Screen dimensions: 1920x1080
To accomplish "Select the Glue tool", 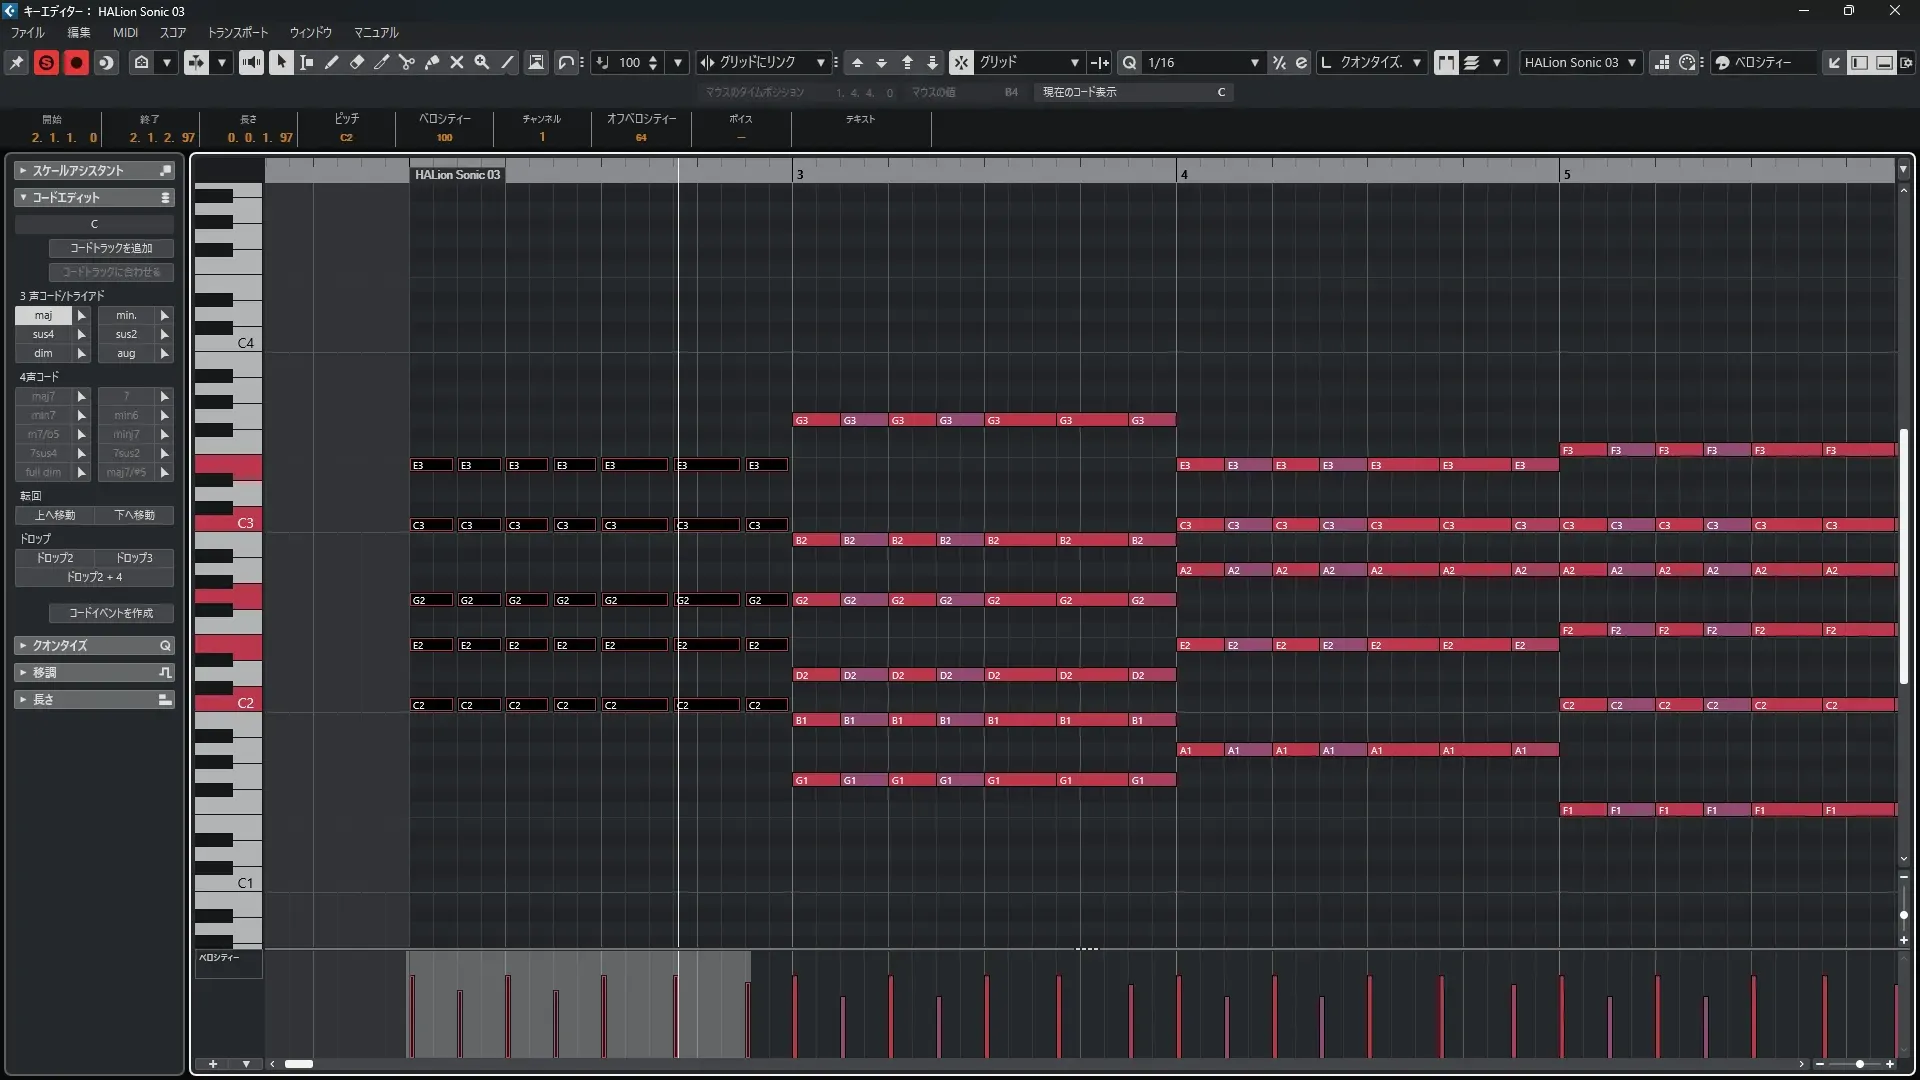I will point(432,62).
